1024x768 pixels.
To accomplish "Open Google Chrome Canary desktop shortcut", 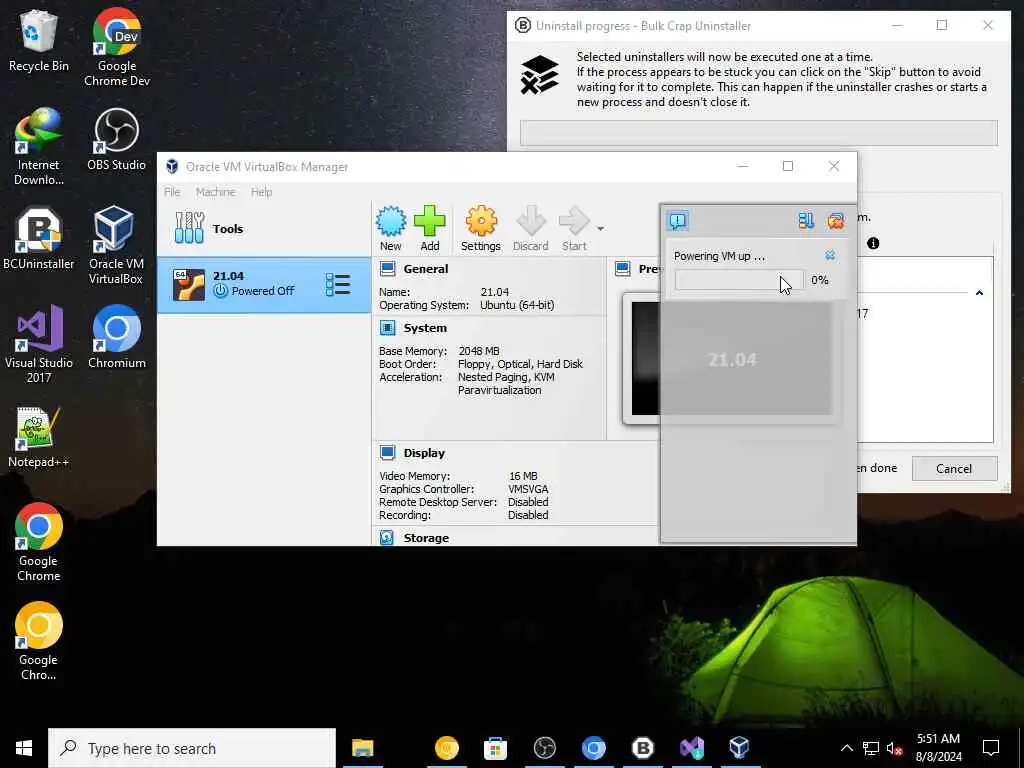I will click(x=39, y=641).
